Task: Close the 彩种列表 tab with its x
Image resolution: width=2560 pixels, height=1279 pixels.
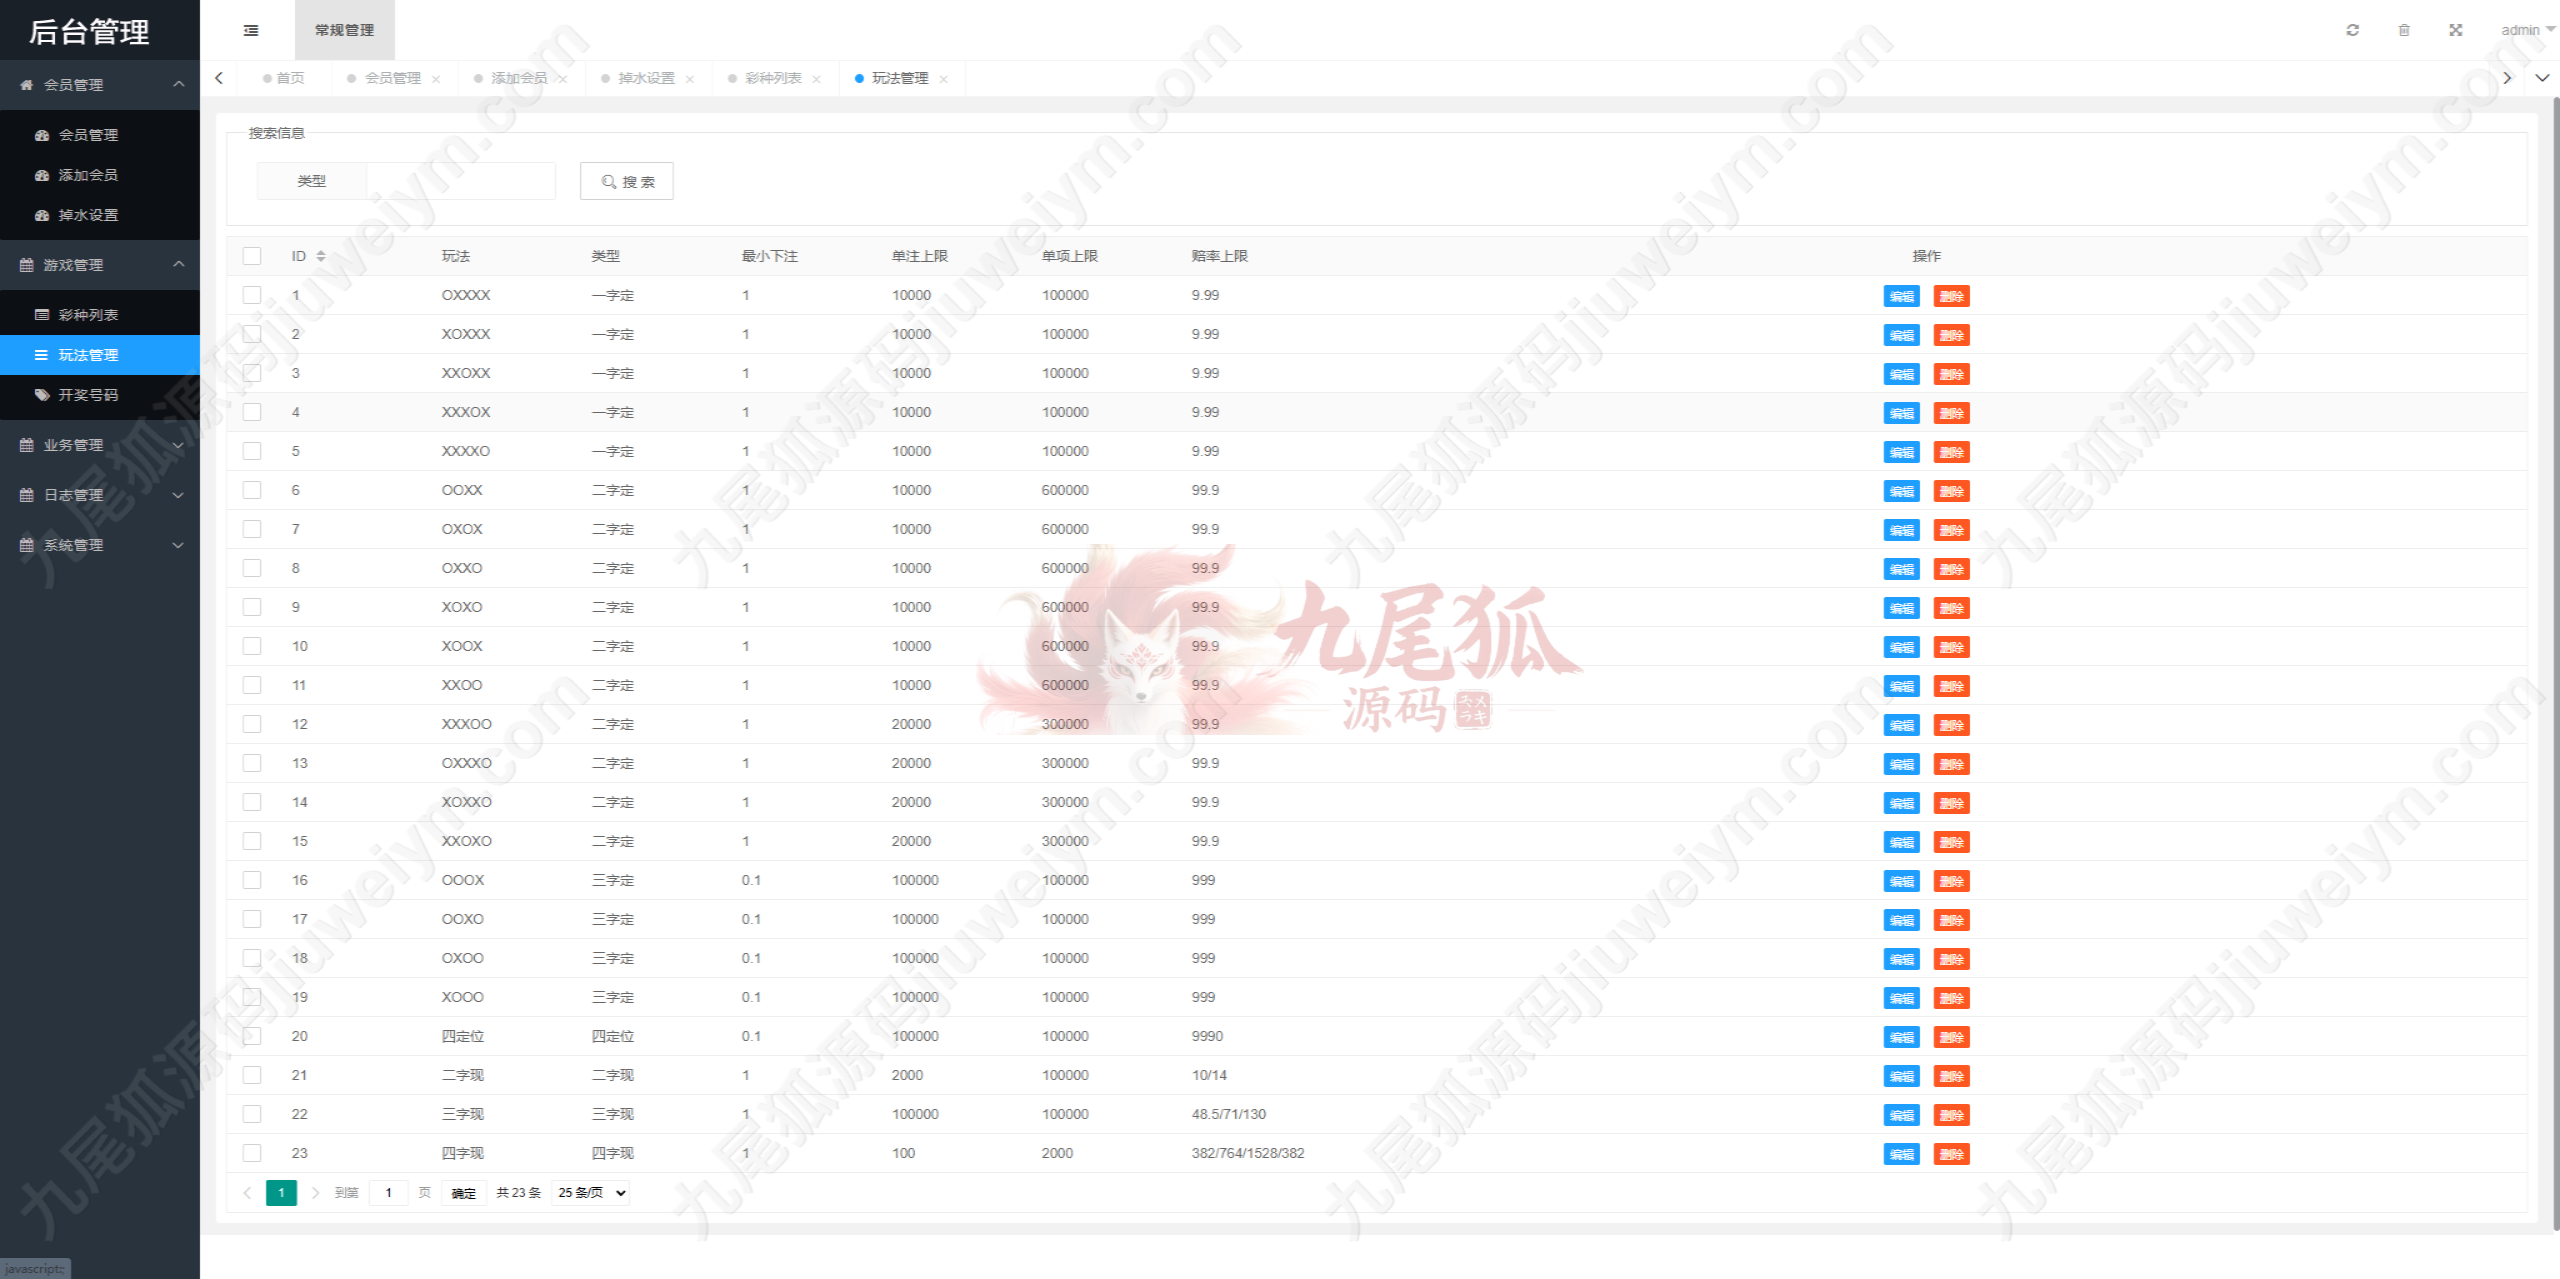Action: click(x=817, y=79)
